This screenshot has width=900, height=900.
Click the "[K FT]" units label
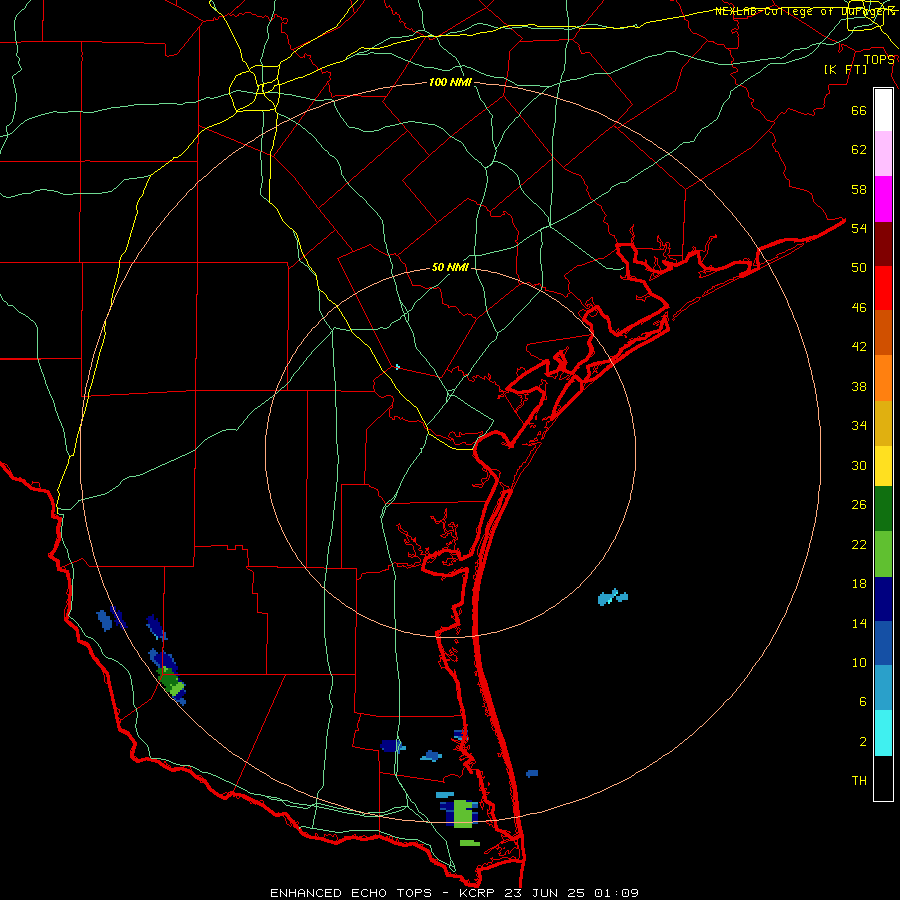[x=845, y=69]
